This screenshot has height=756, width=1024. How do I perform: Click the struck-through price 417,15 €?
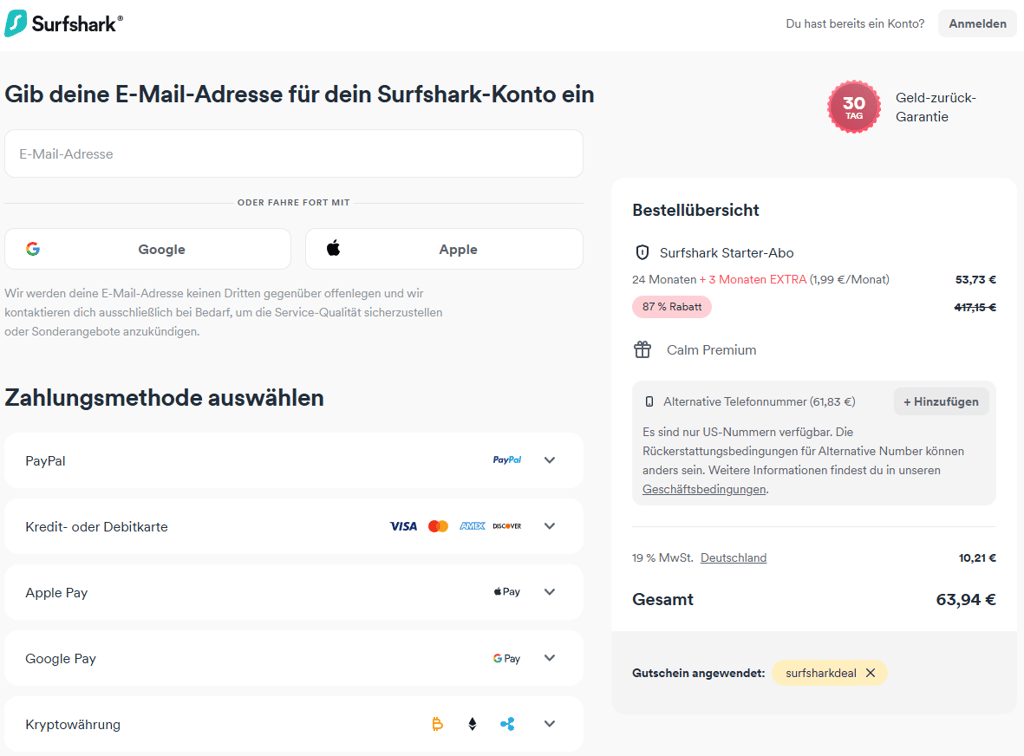[x=975, y=307]
